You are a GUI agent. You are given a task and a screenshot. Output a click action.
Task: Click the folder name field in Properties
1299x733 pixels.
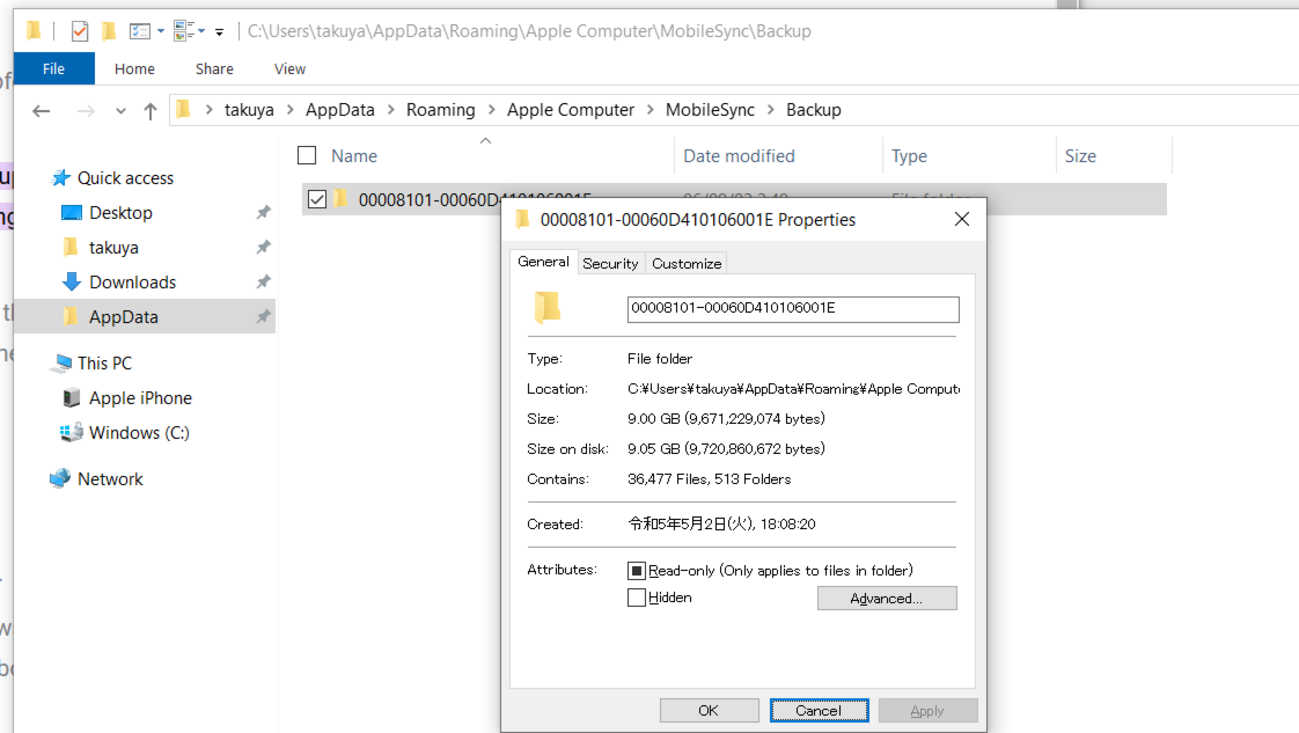click(793, 309)
